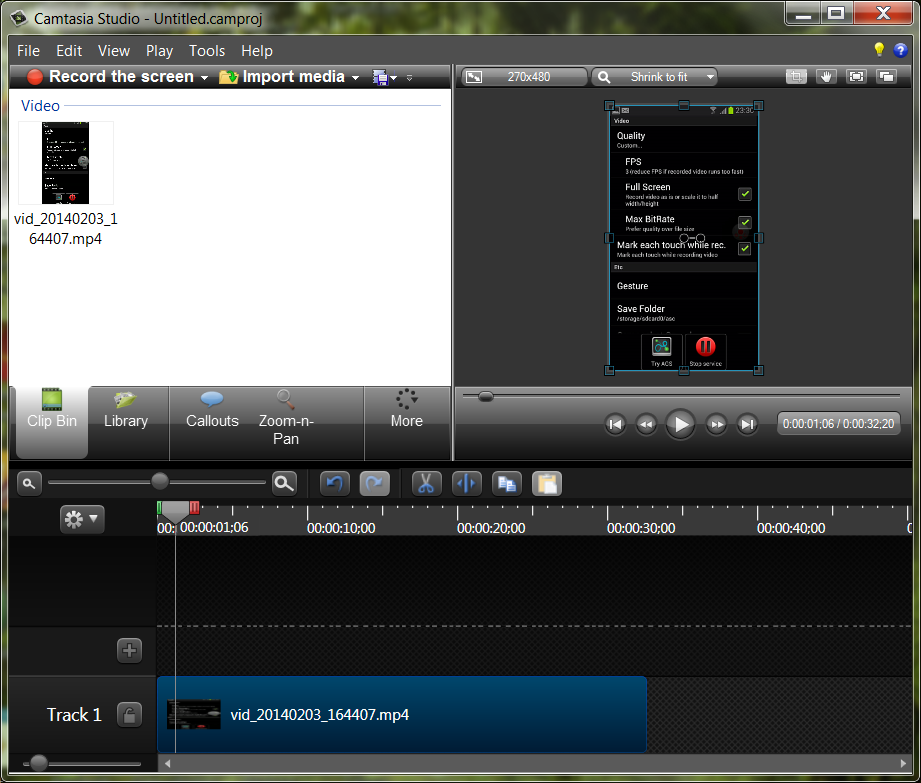Viewport: 921px width, 783px height.
Task: Open the View menu
Action: coord(114,51)
